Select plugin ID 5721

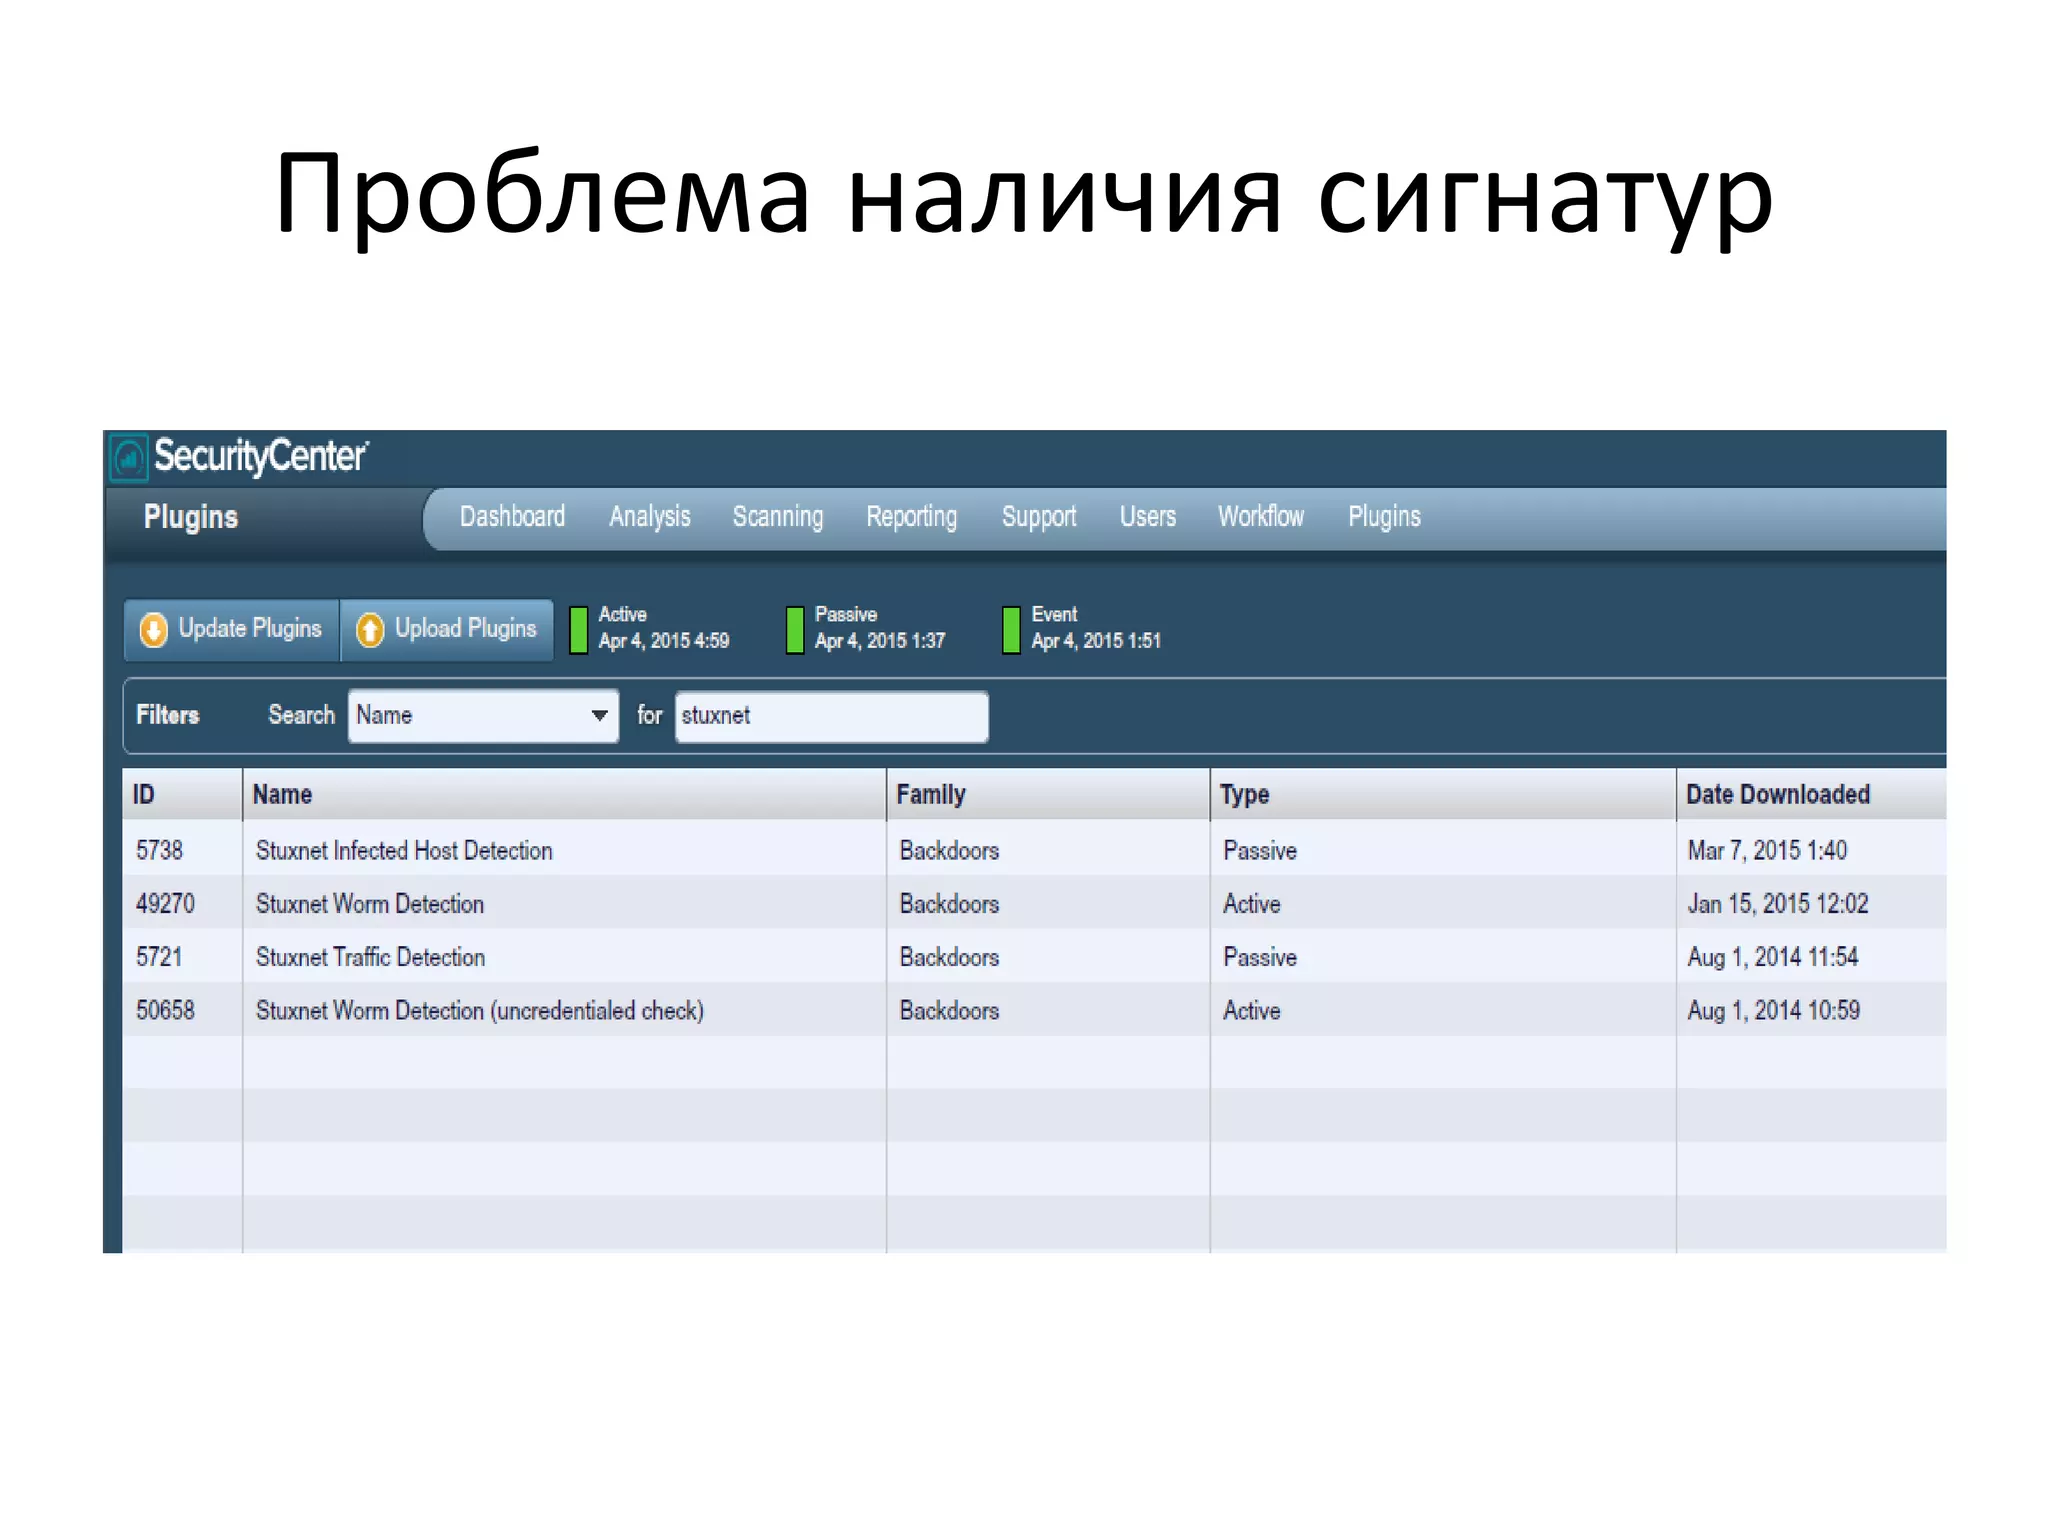click(x=160, y=956)
